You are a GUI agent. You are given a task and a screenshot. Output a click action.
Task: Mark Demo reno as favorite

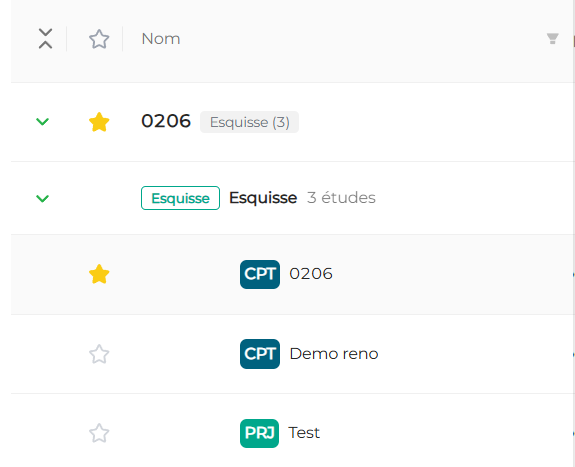99,354
